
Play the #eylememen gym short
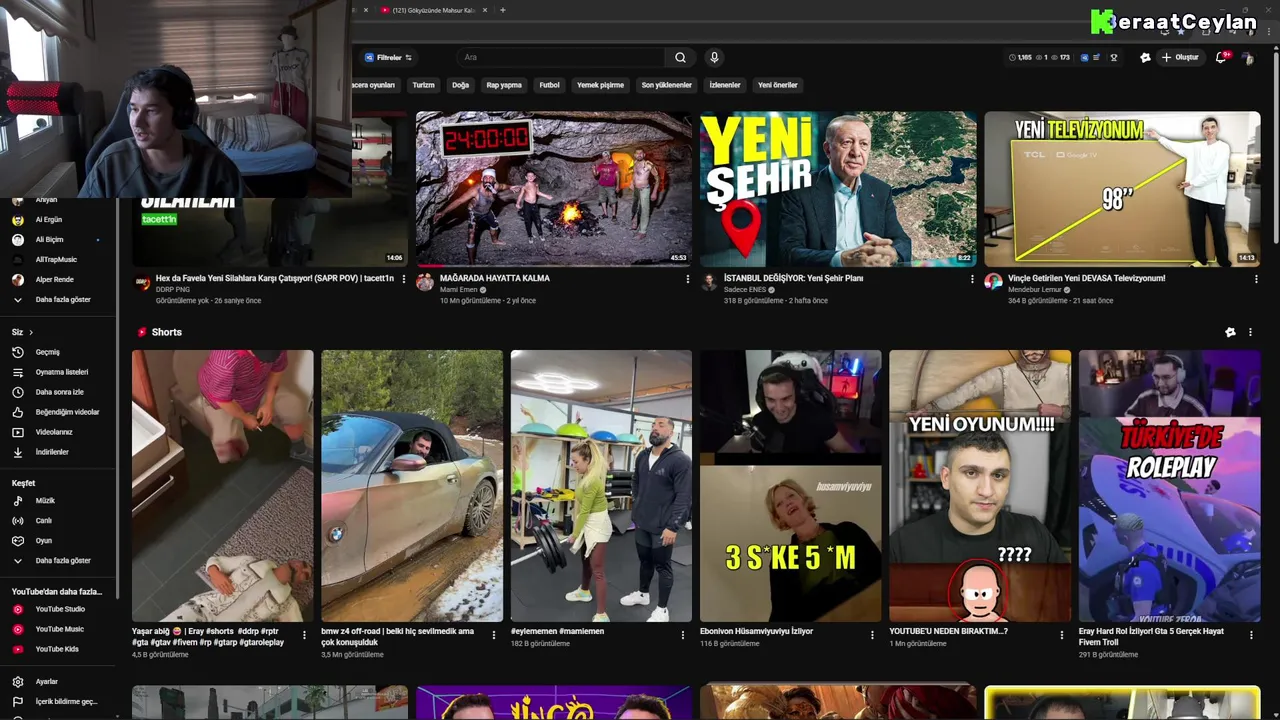click(601, 485)
